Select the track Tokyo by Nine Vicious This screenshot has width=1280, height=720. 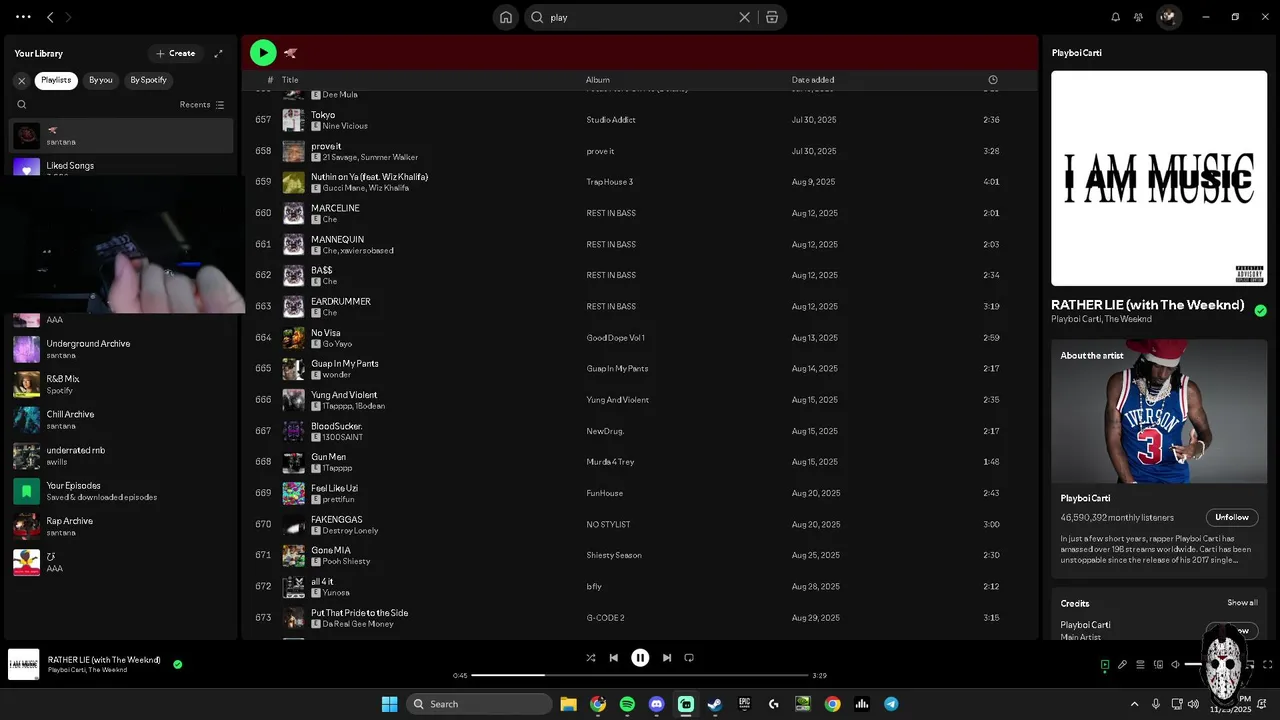[640, 120]
